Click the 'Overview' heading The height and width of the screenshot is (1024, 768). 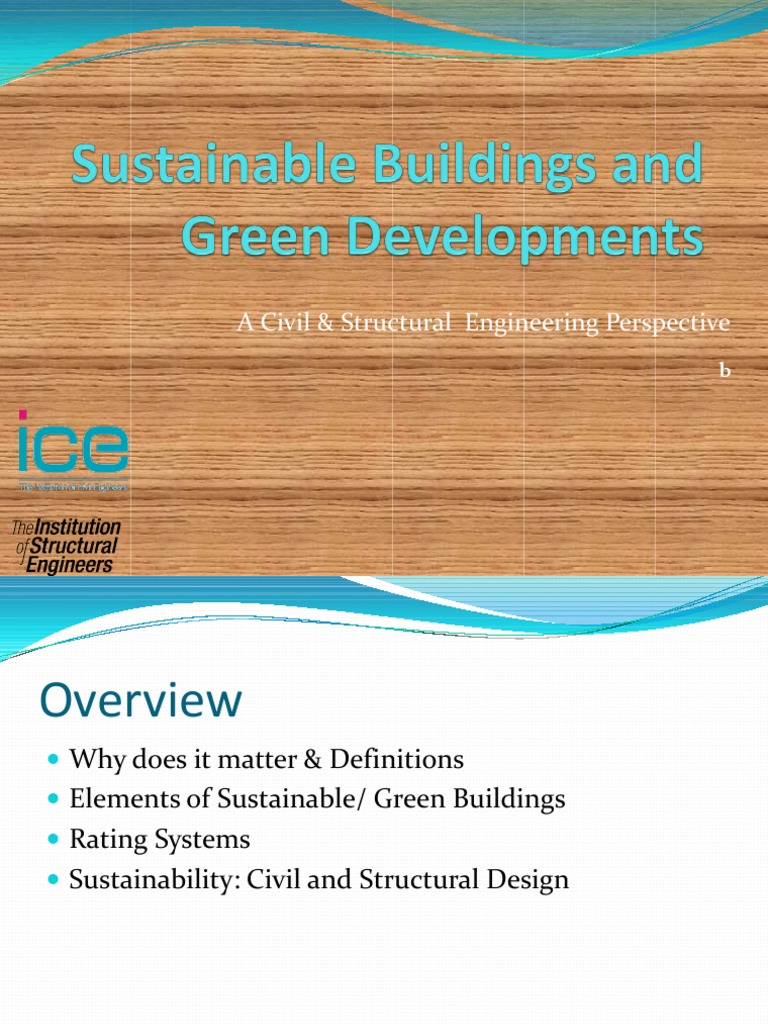point(140,700)
